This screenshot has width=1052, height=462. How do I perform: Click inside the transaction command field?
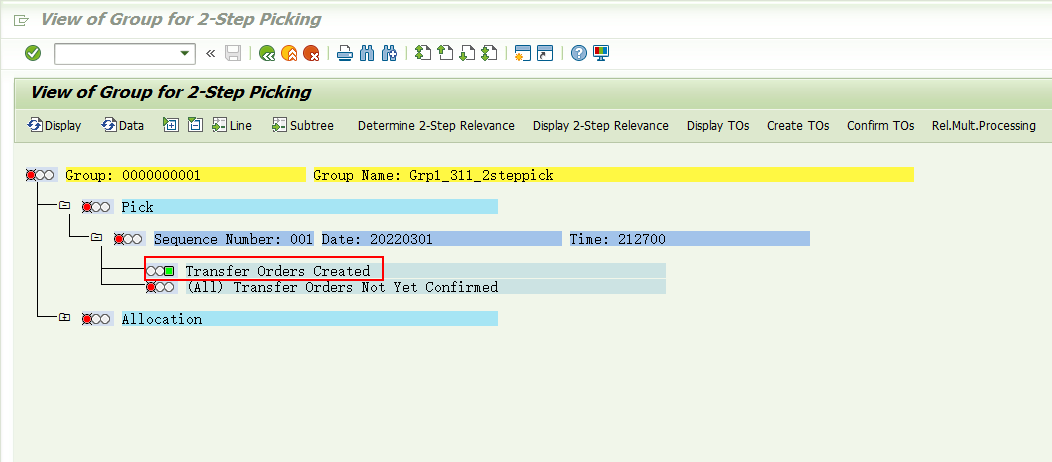point(116,54)
